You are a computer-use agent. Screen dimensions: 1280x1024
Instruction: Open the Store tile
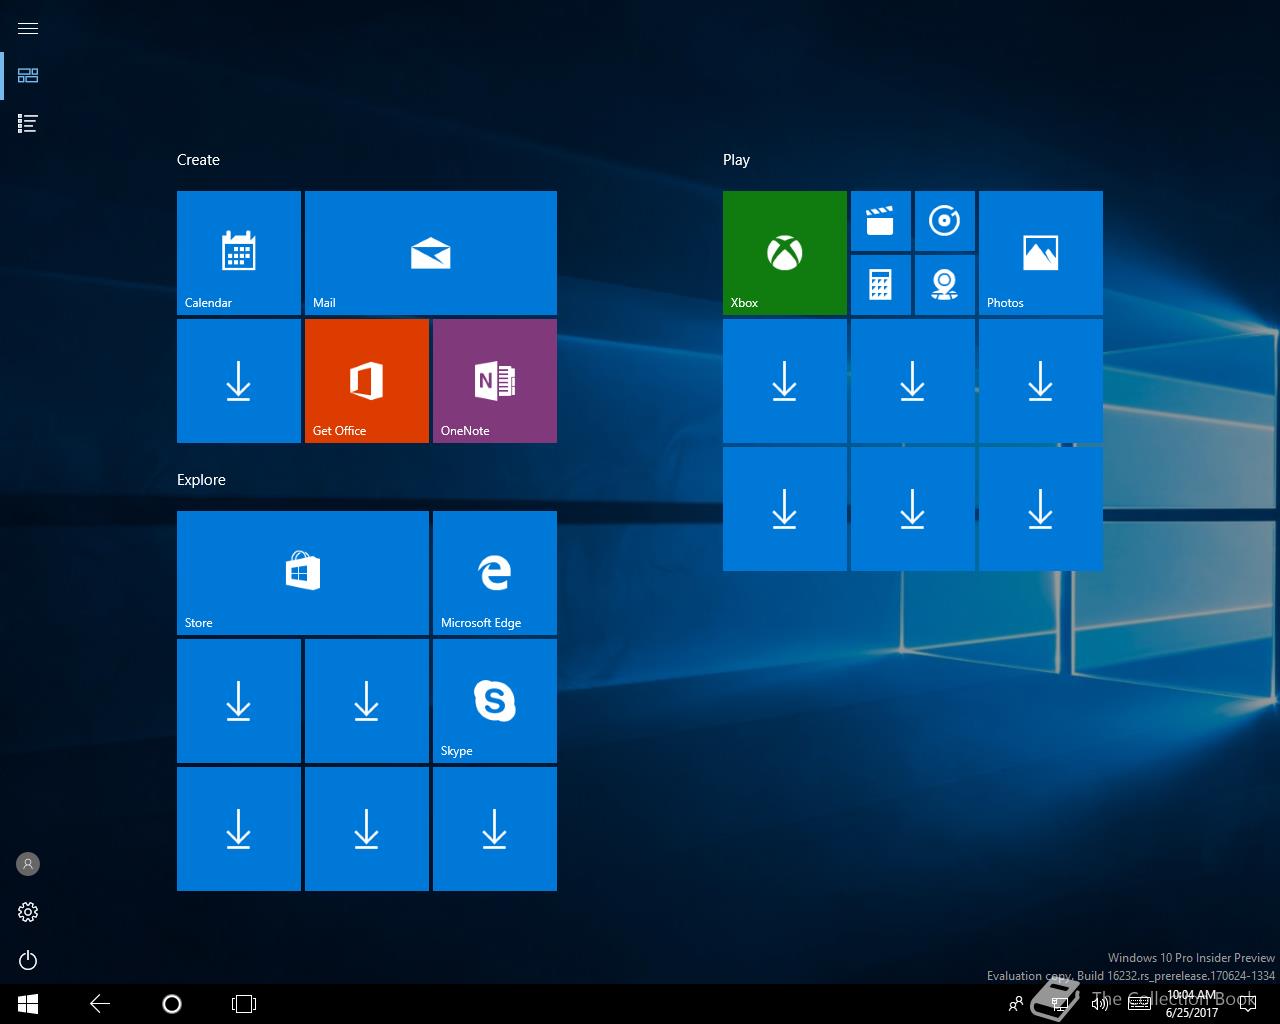[x=303, y=573]
